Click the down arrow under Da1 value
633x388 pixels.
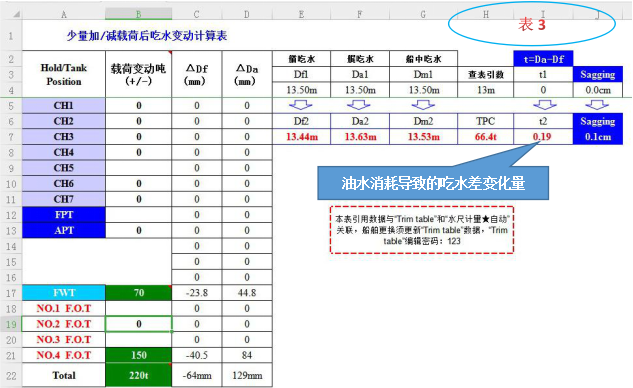(x=359, y=105)
